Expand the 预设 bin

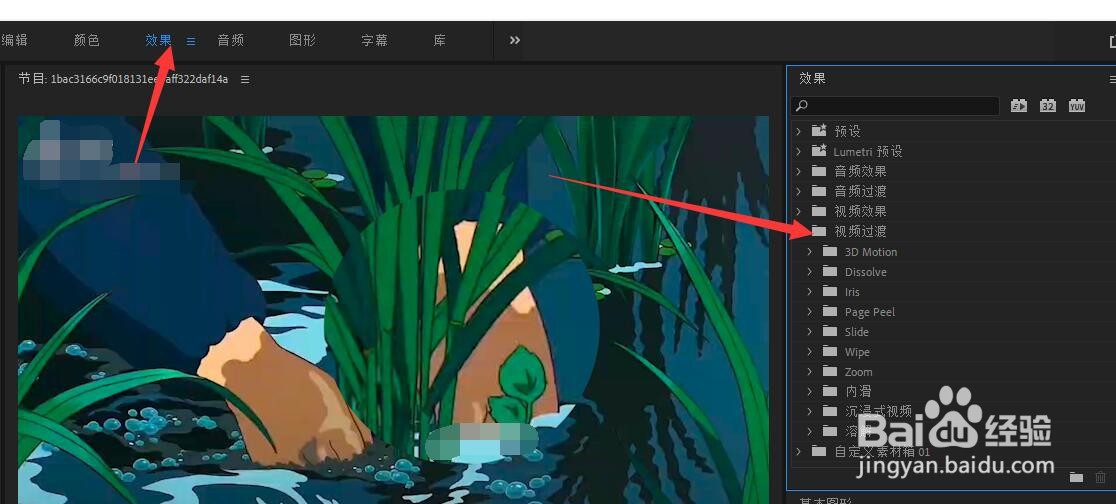click(799, 131)
